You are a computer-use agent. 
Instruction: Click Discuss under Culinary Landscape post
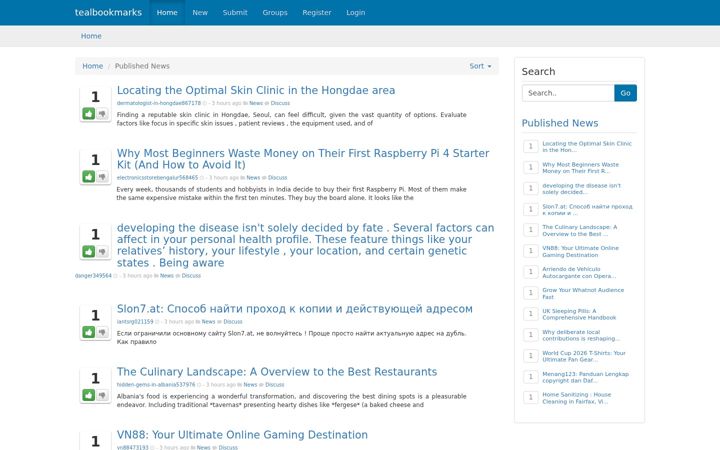[275, 385]
